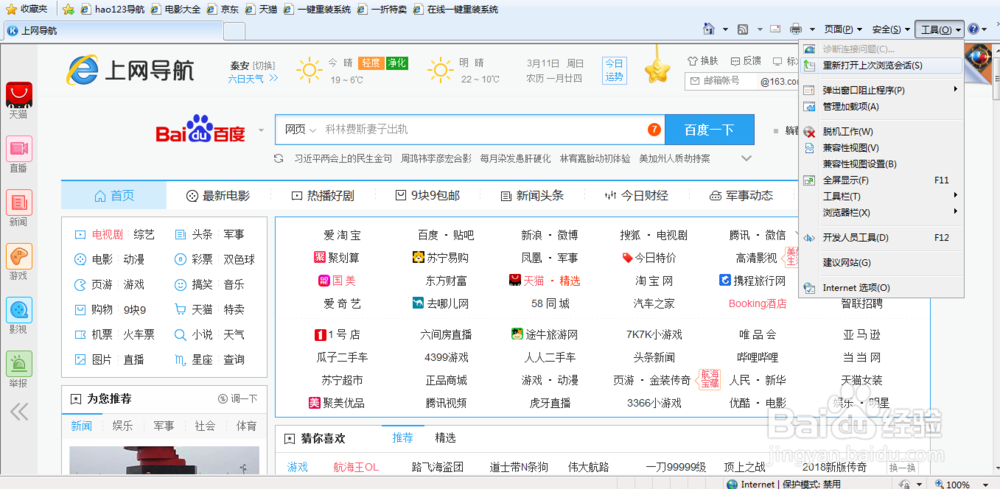Image resolution: width=1000 pixels, height=489 pixels.
Task: Open the news sidebar icon
Action: (18, 202)
